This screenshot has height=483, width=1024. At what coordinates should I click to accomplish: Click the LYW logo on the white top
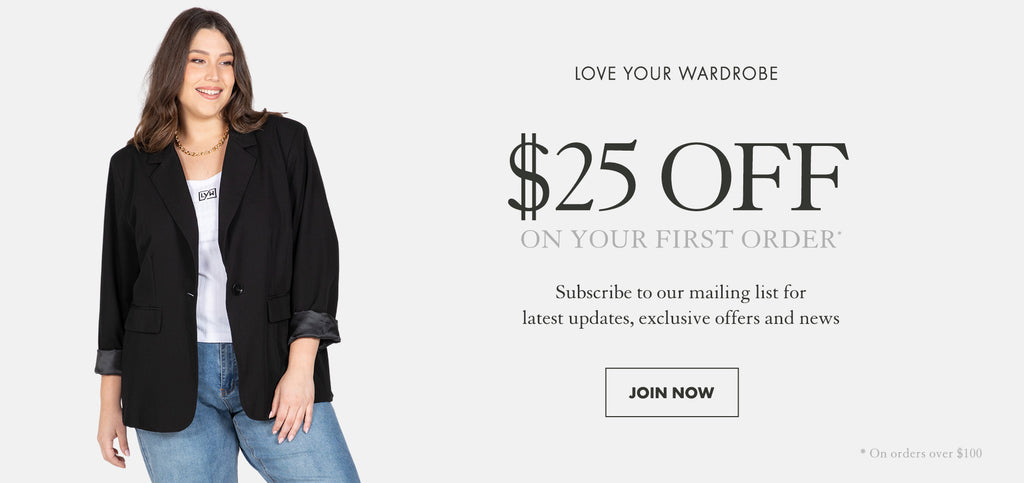(x=207, y=194)
